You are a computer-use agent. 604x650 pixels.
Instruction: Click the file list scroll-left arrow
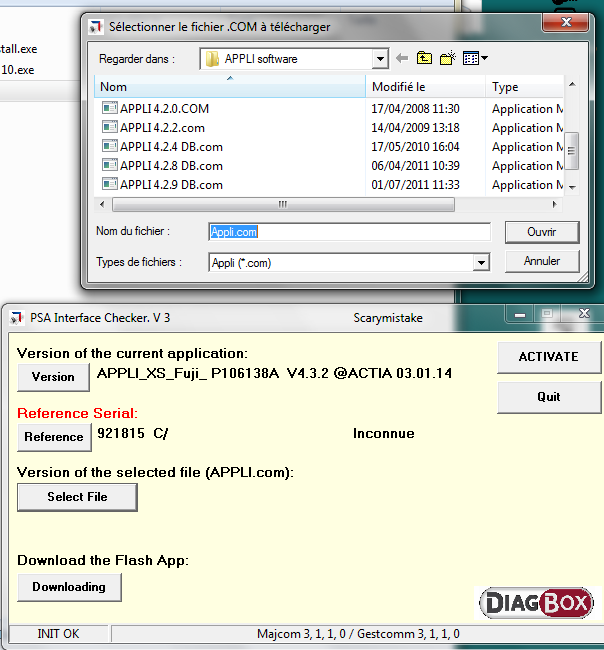pos(102,204)
